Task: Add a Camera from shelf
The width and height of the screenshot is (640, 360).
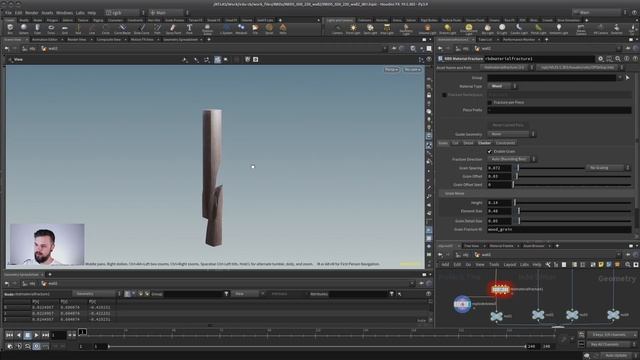Action: 337,29
